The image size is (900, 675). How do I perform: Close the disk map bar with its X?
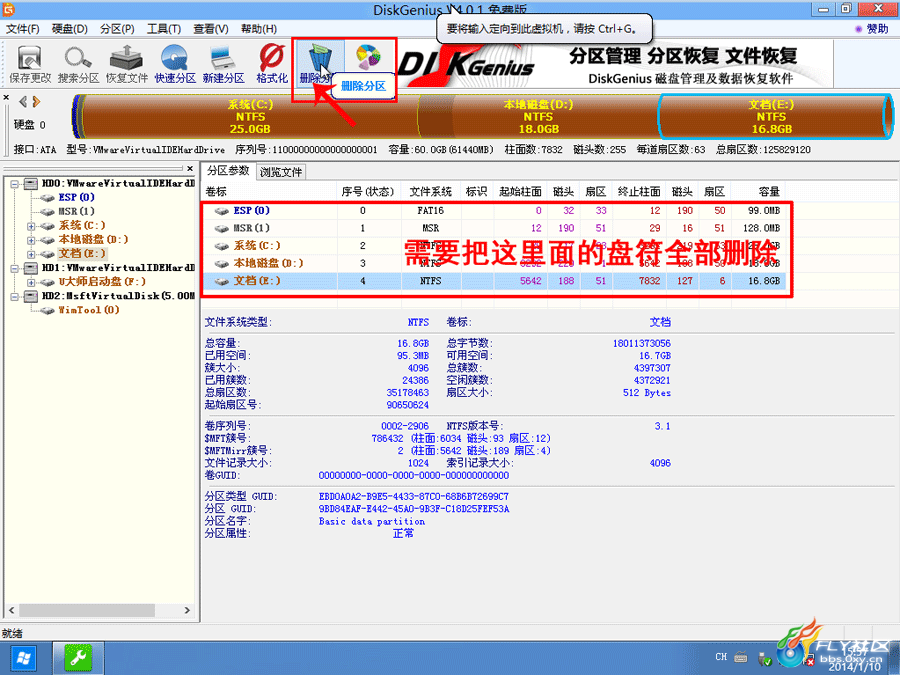click(6, 98)
